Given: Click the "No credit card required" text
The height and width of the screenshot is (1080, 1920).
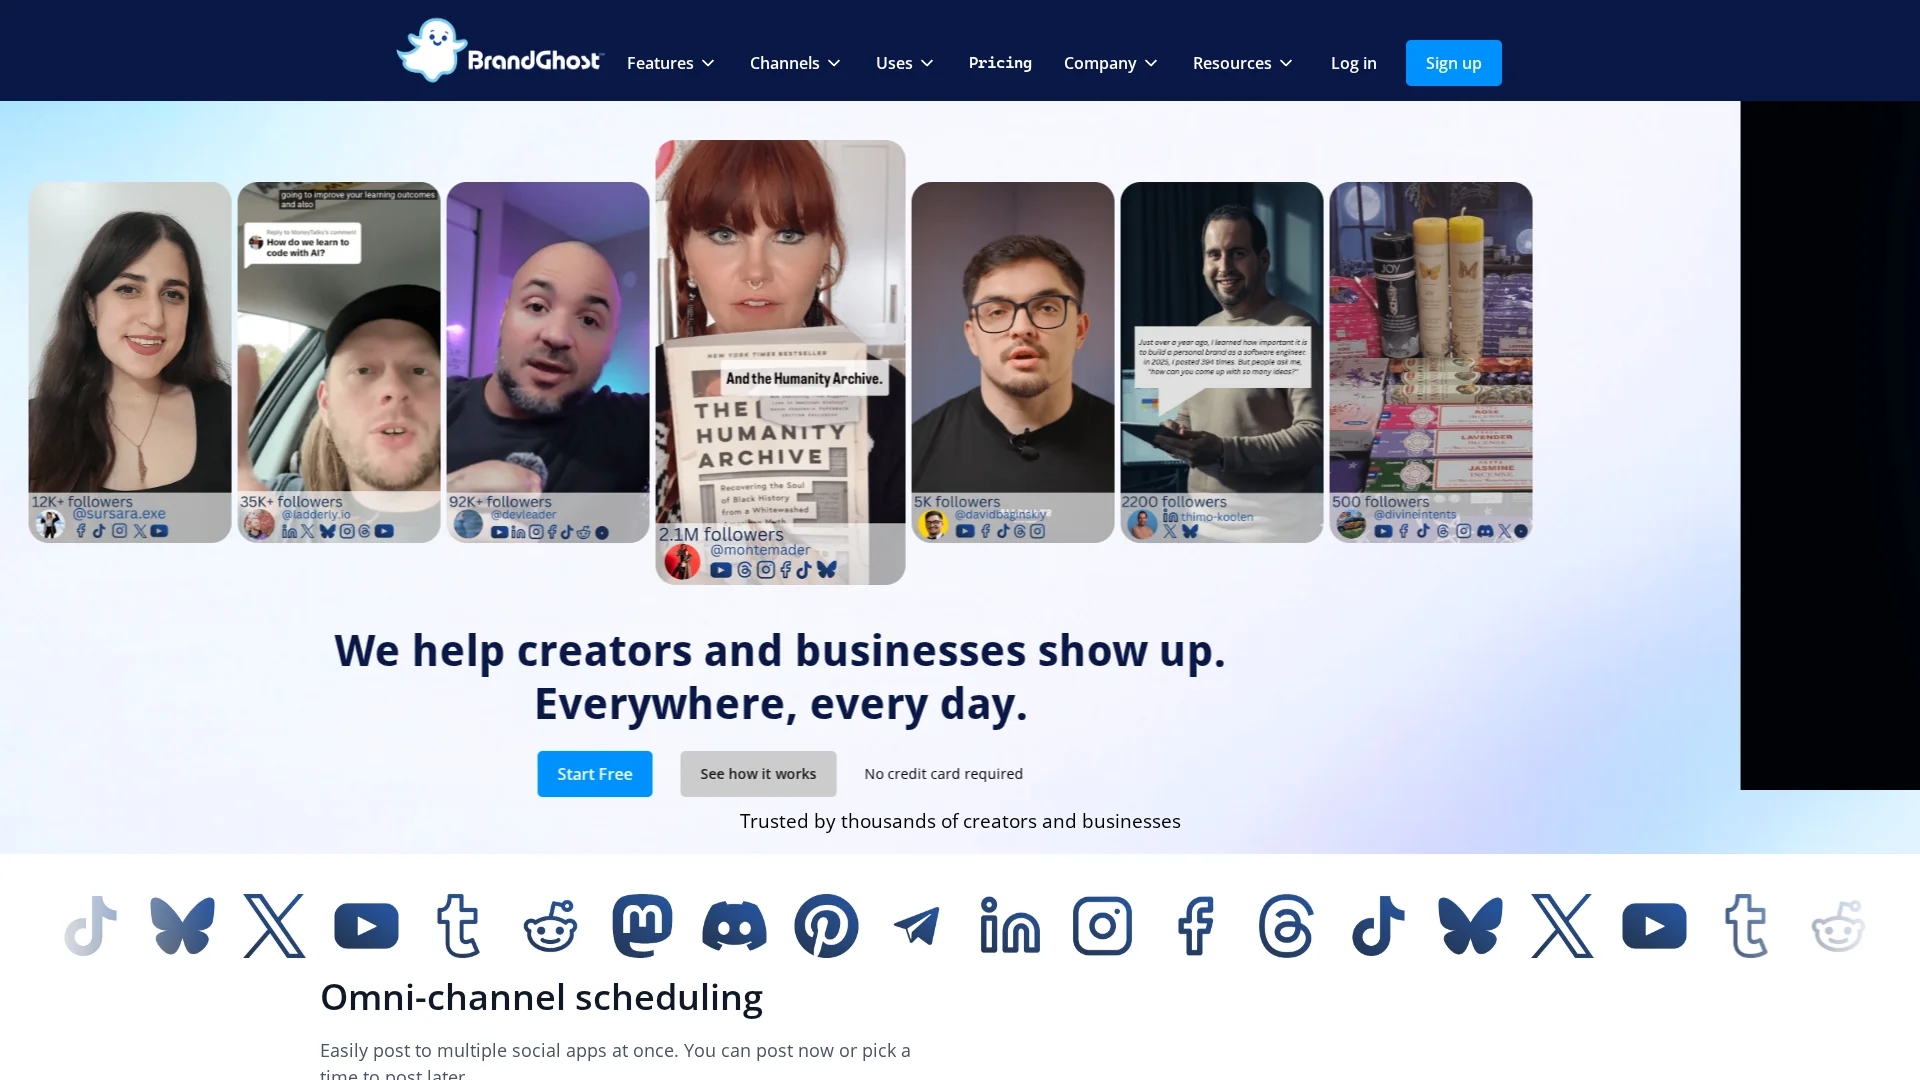Looking at the screenshot, I should 943,774.
